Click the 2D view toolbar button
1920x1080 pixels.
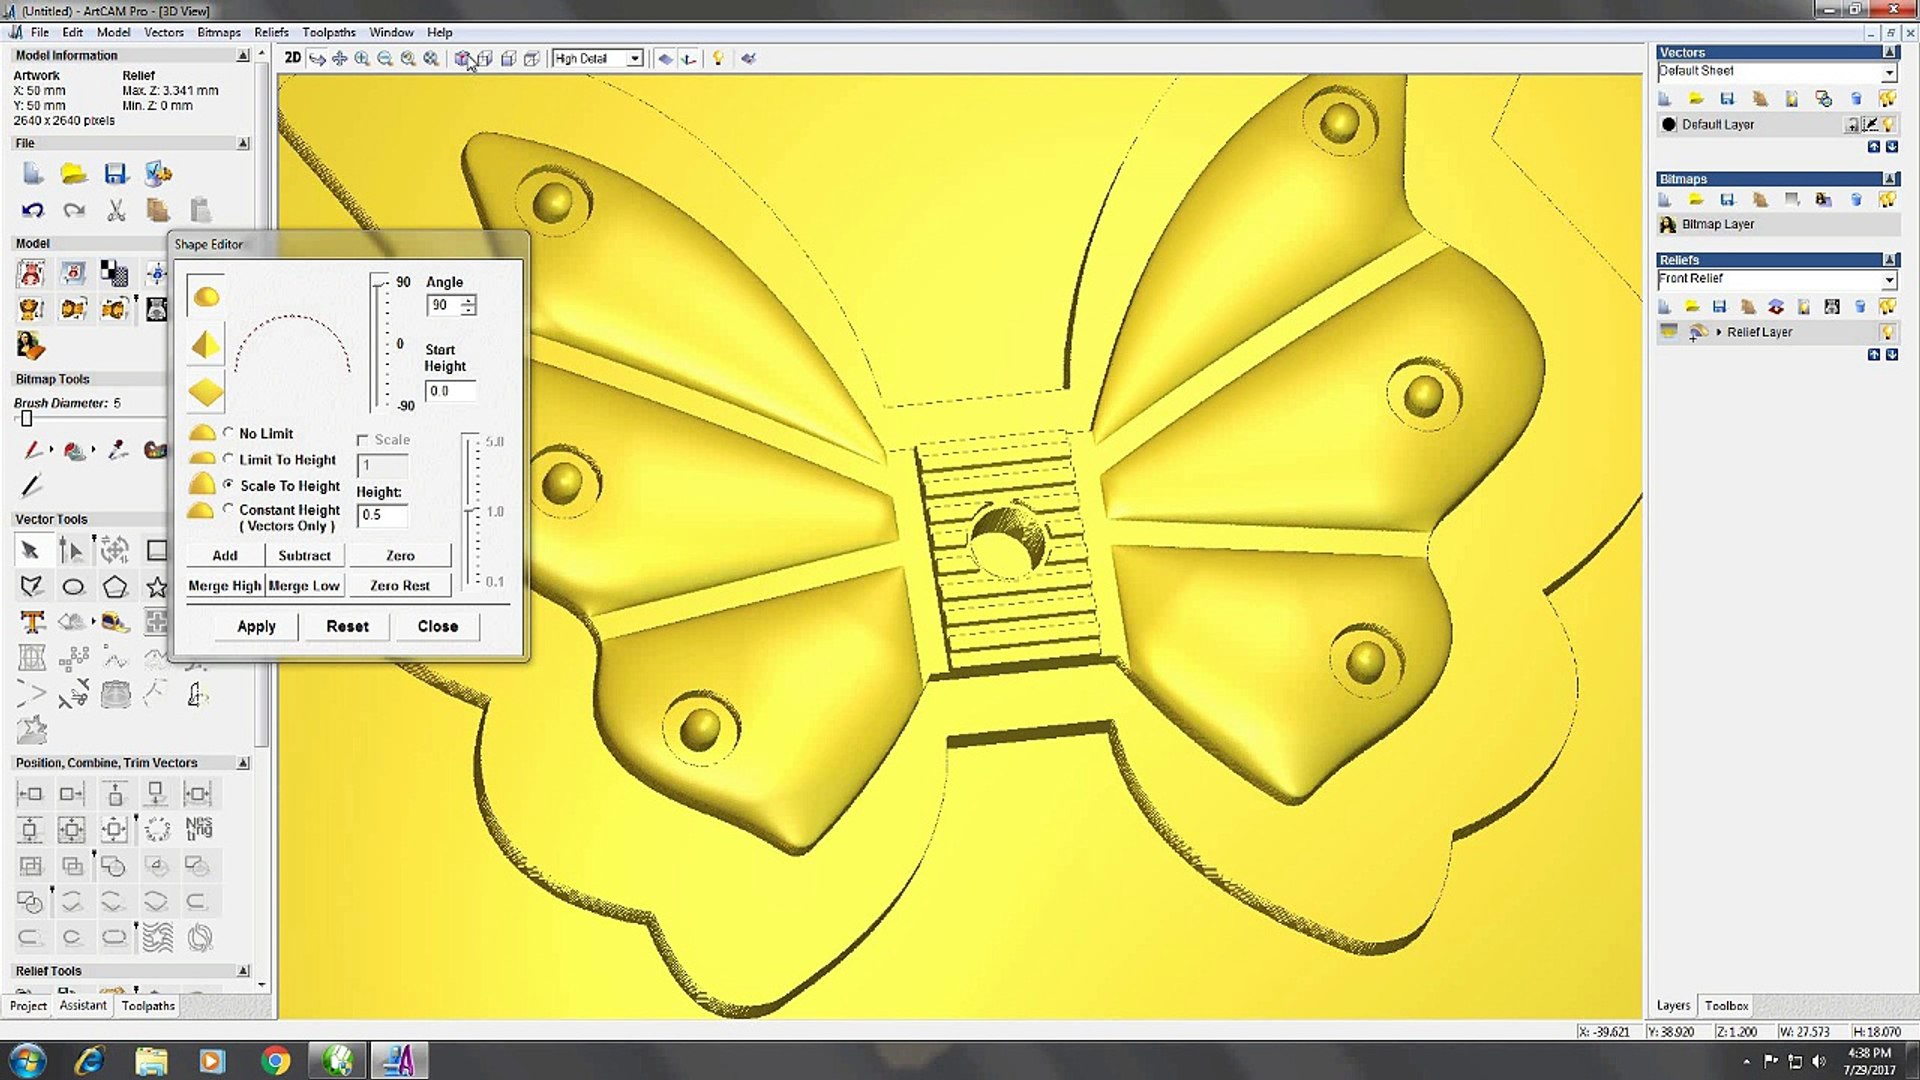coord(292,58)
